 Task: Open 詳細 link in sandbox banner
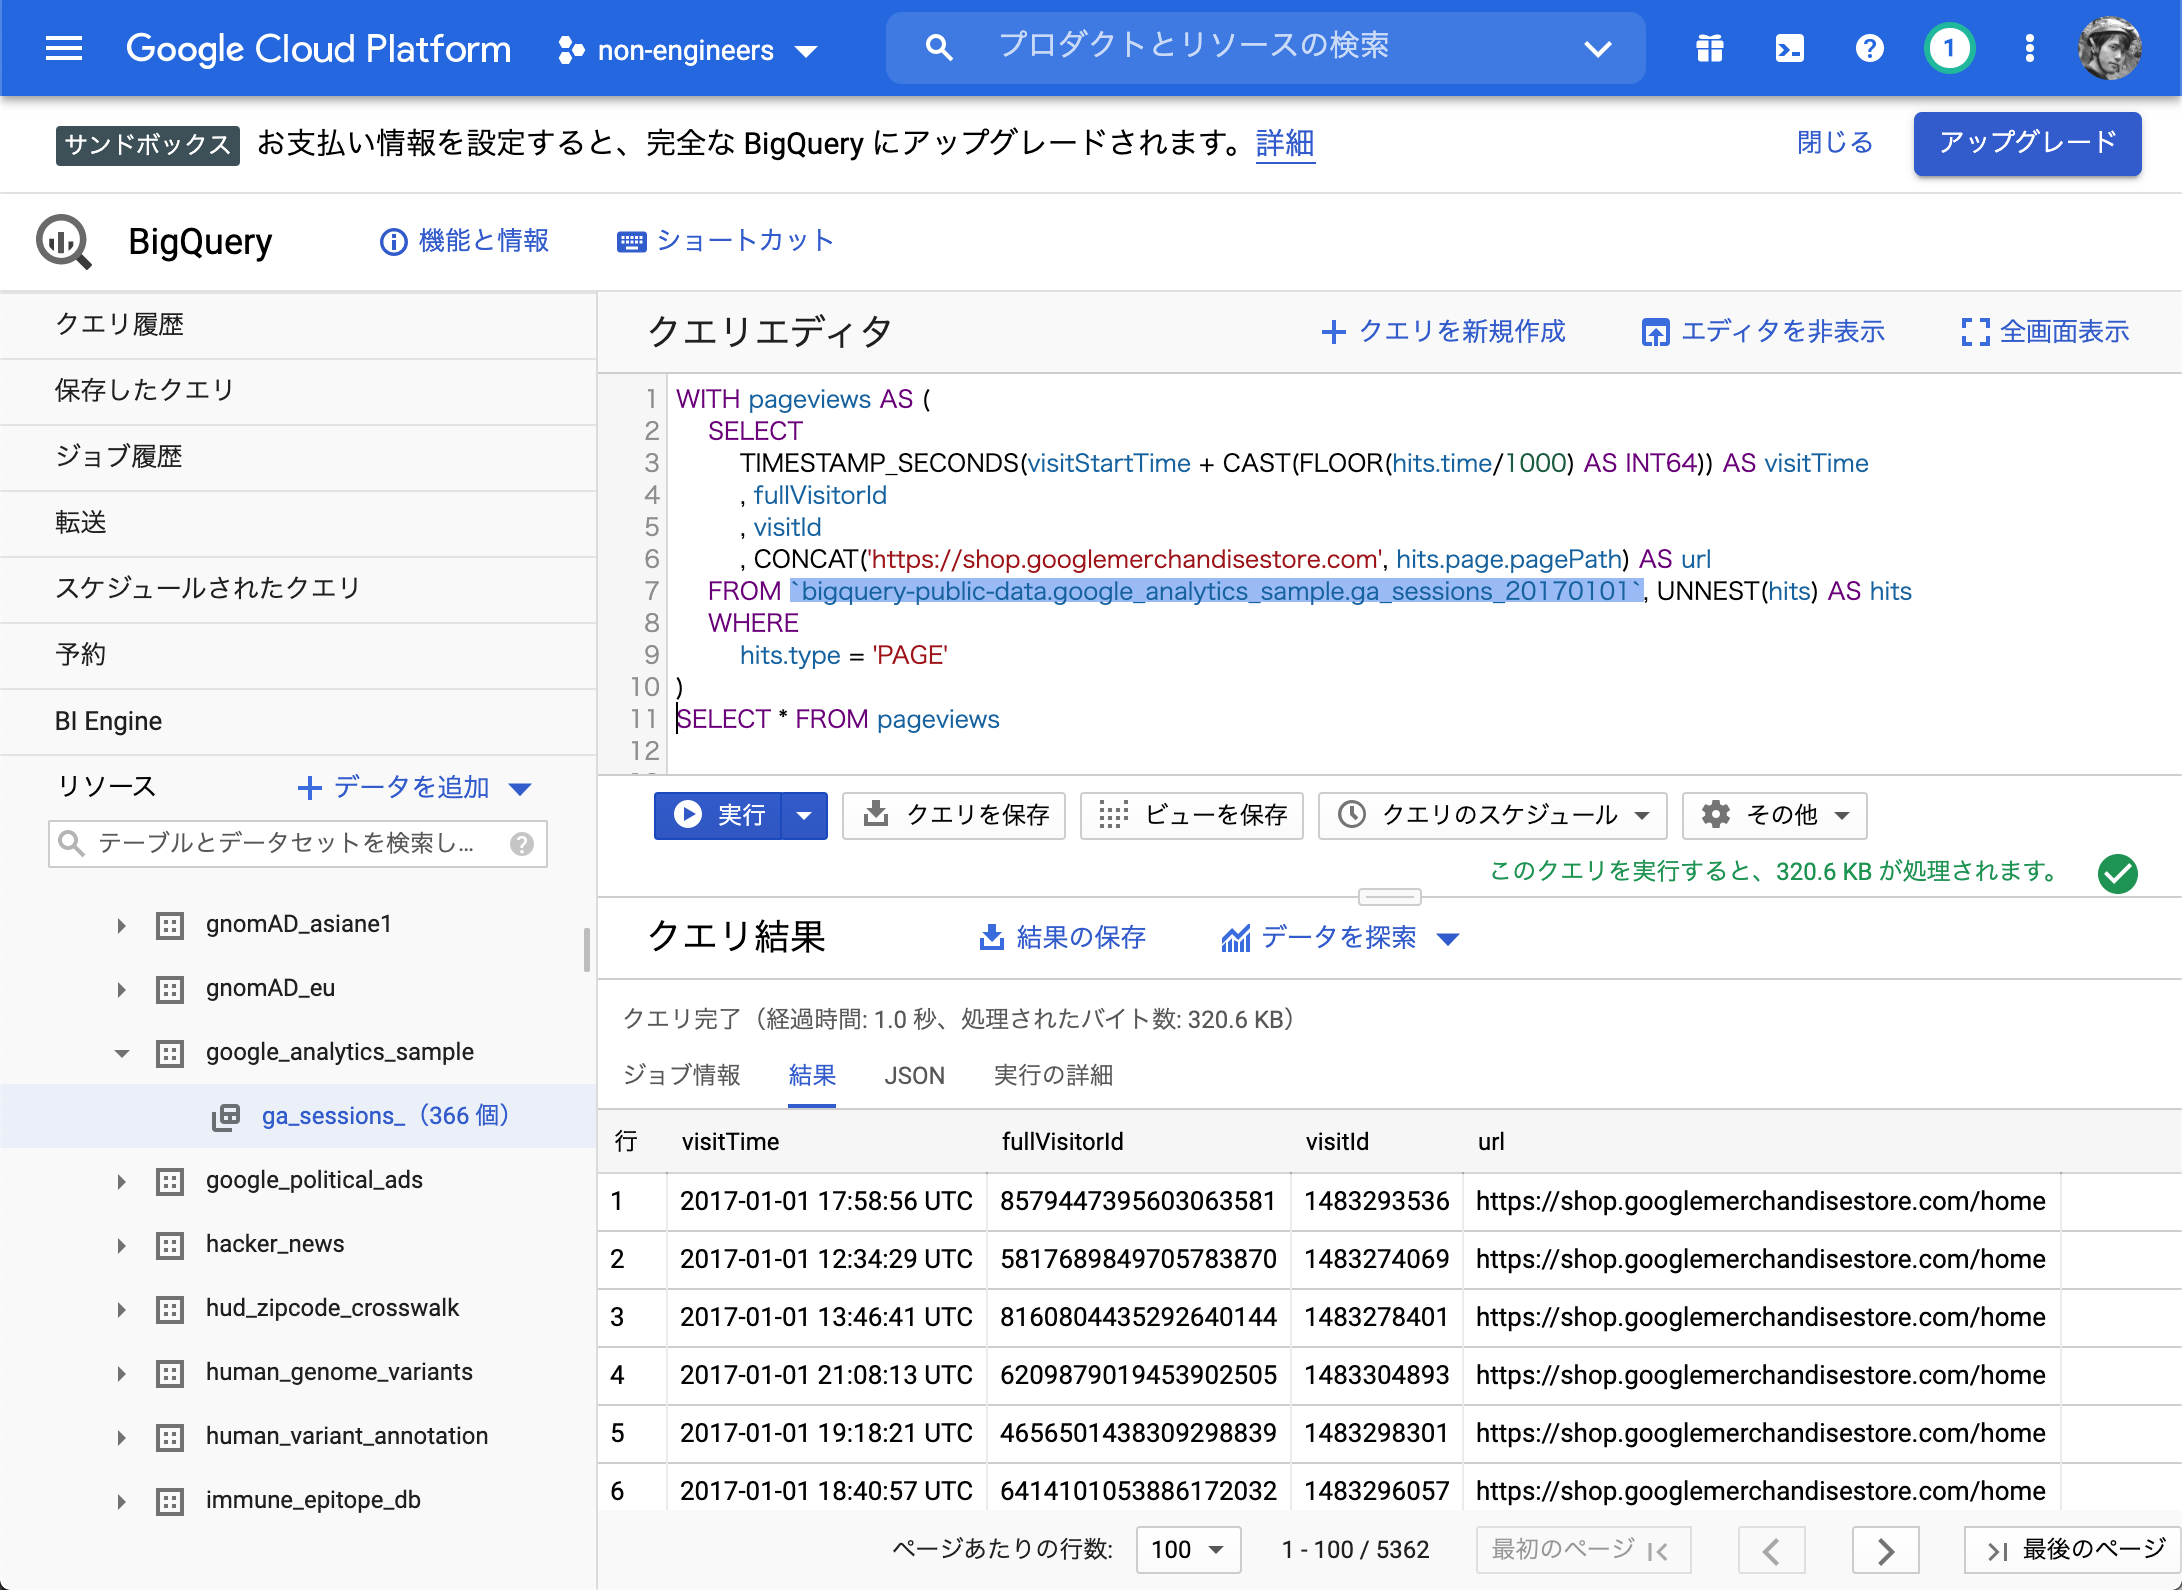pos(1285,144)
